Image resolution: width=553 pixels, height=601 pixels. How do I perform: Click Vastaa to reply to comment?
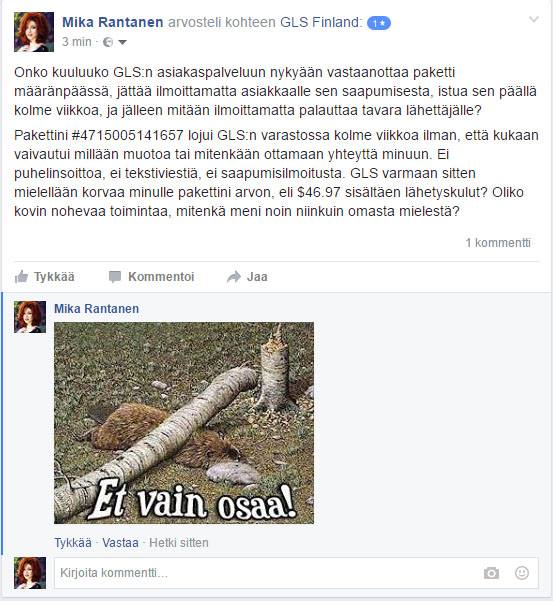pos(120,543)
